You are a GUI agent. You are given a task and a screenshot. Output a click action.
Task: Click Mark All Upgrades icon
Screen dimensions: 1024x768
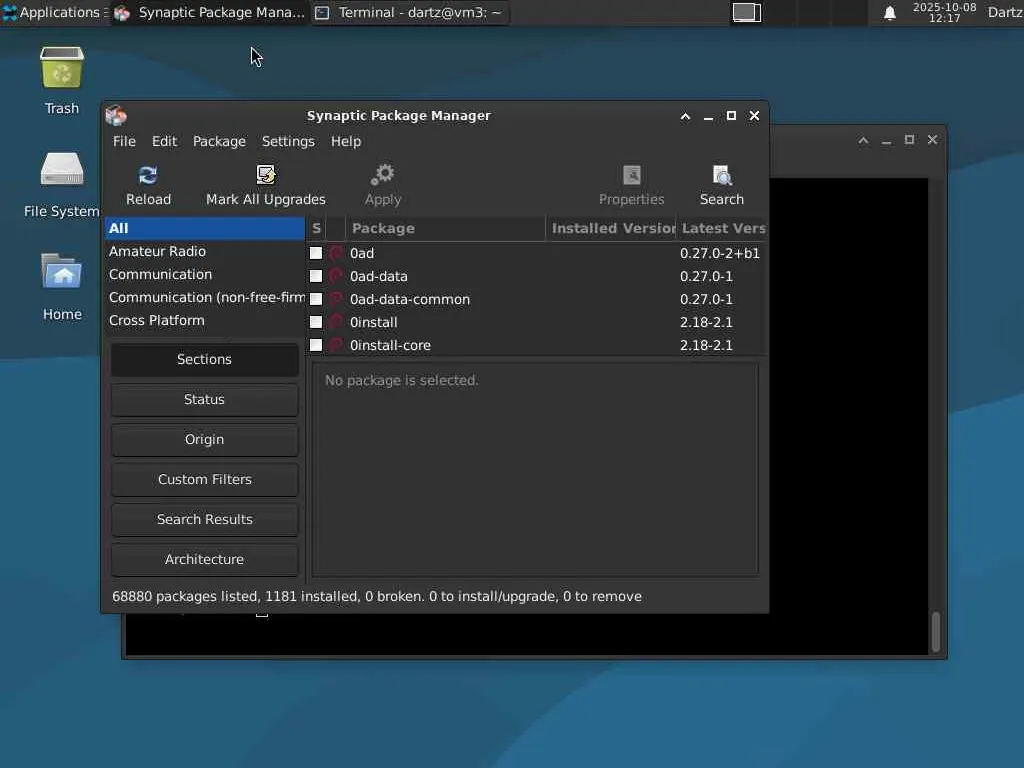(265, 175)
